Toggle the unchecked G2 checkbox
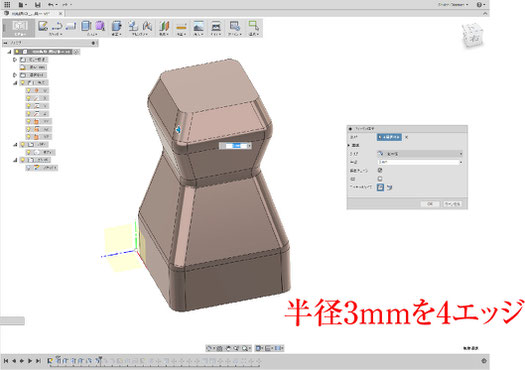This screenshot has height=370, width=525. [380, 179]
